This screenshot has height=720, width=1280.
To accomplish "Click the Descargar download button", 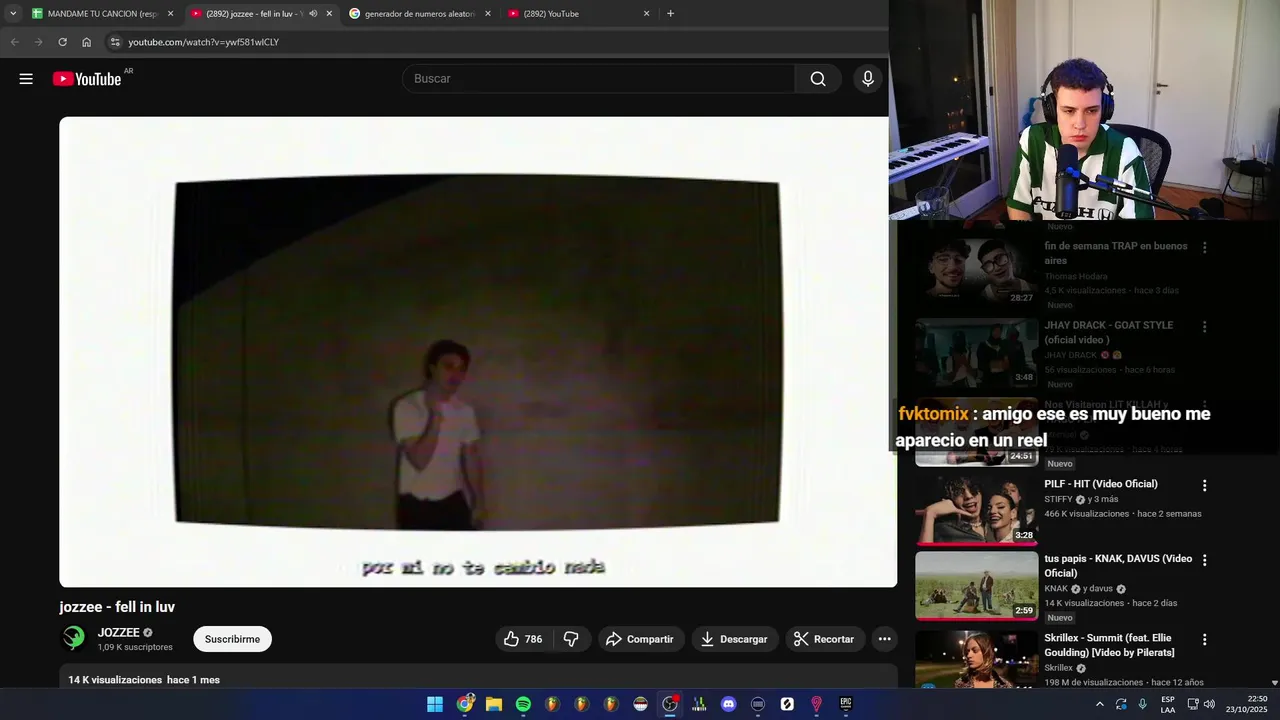I will pos(734,639).
